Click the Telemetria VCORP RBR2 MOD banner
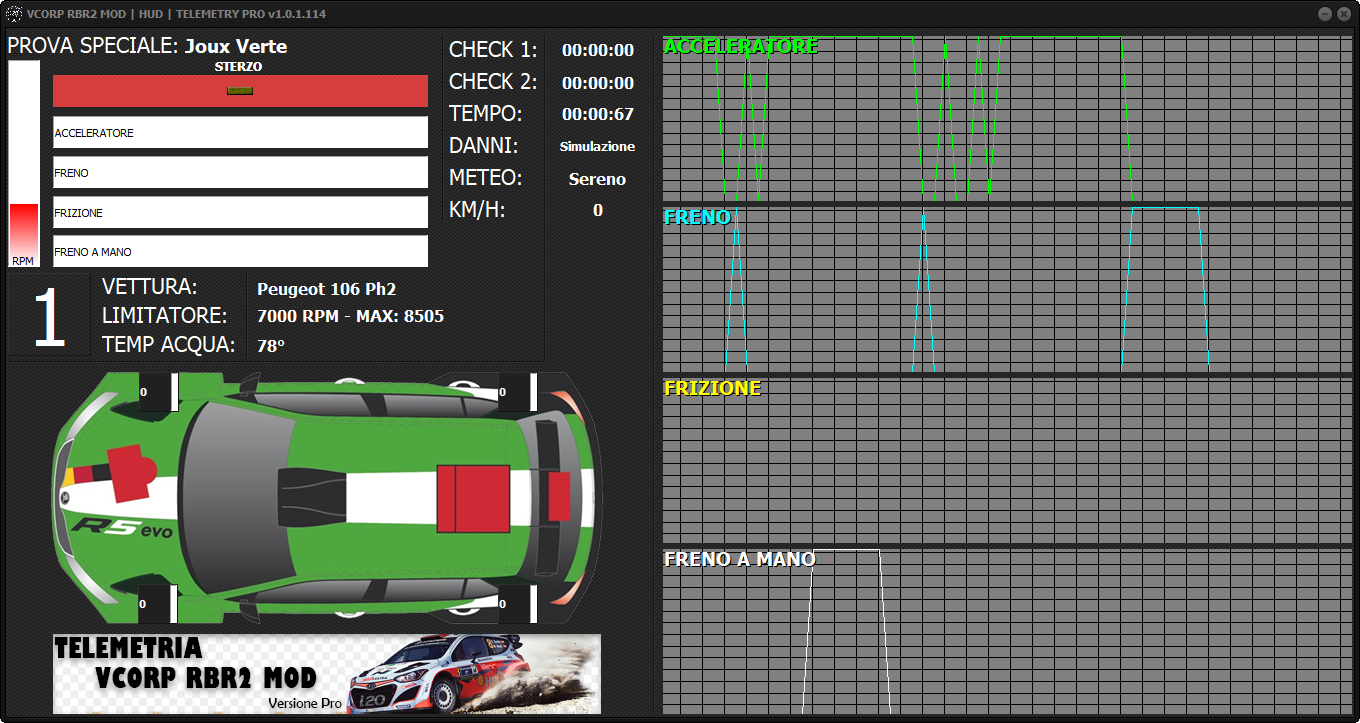1360x723 pixels. [327, 673]
